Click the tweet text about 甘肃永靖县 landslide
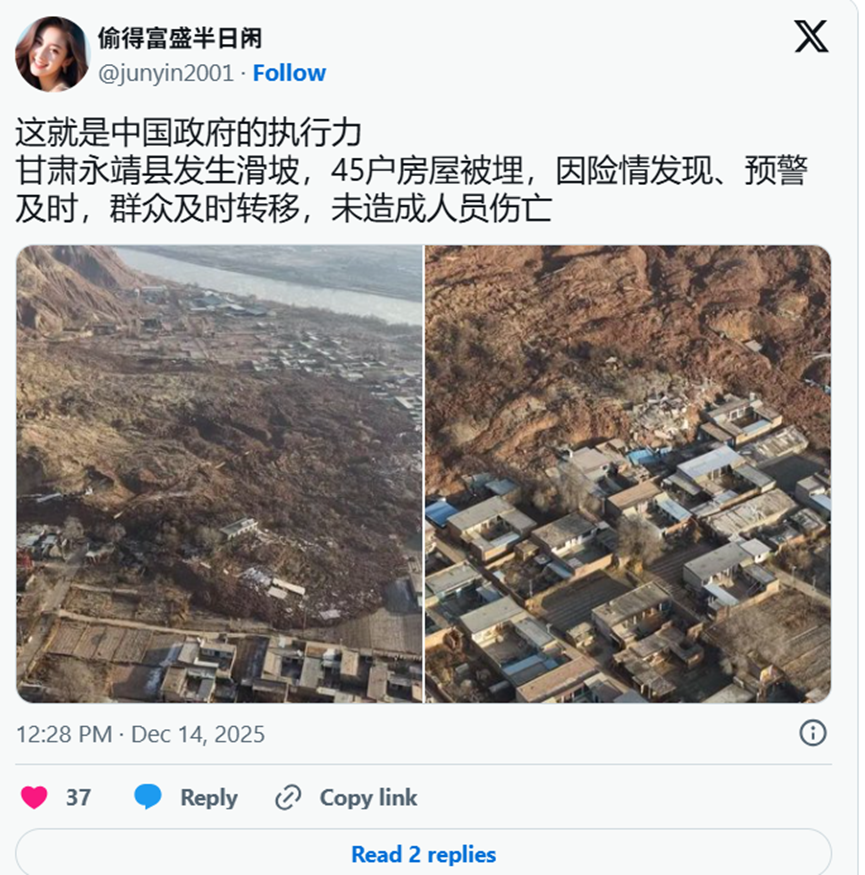Image resolution: width=865 pixels, height=875 pixels. pos(411,189)
